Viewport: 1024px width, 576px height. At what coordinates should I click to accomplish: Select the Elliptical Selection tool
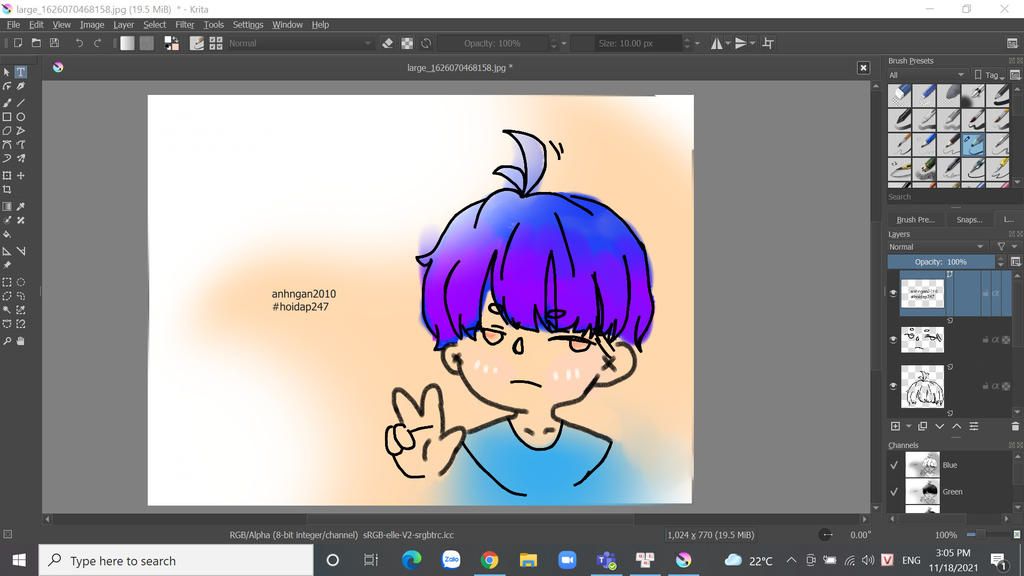21,282
